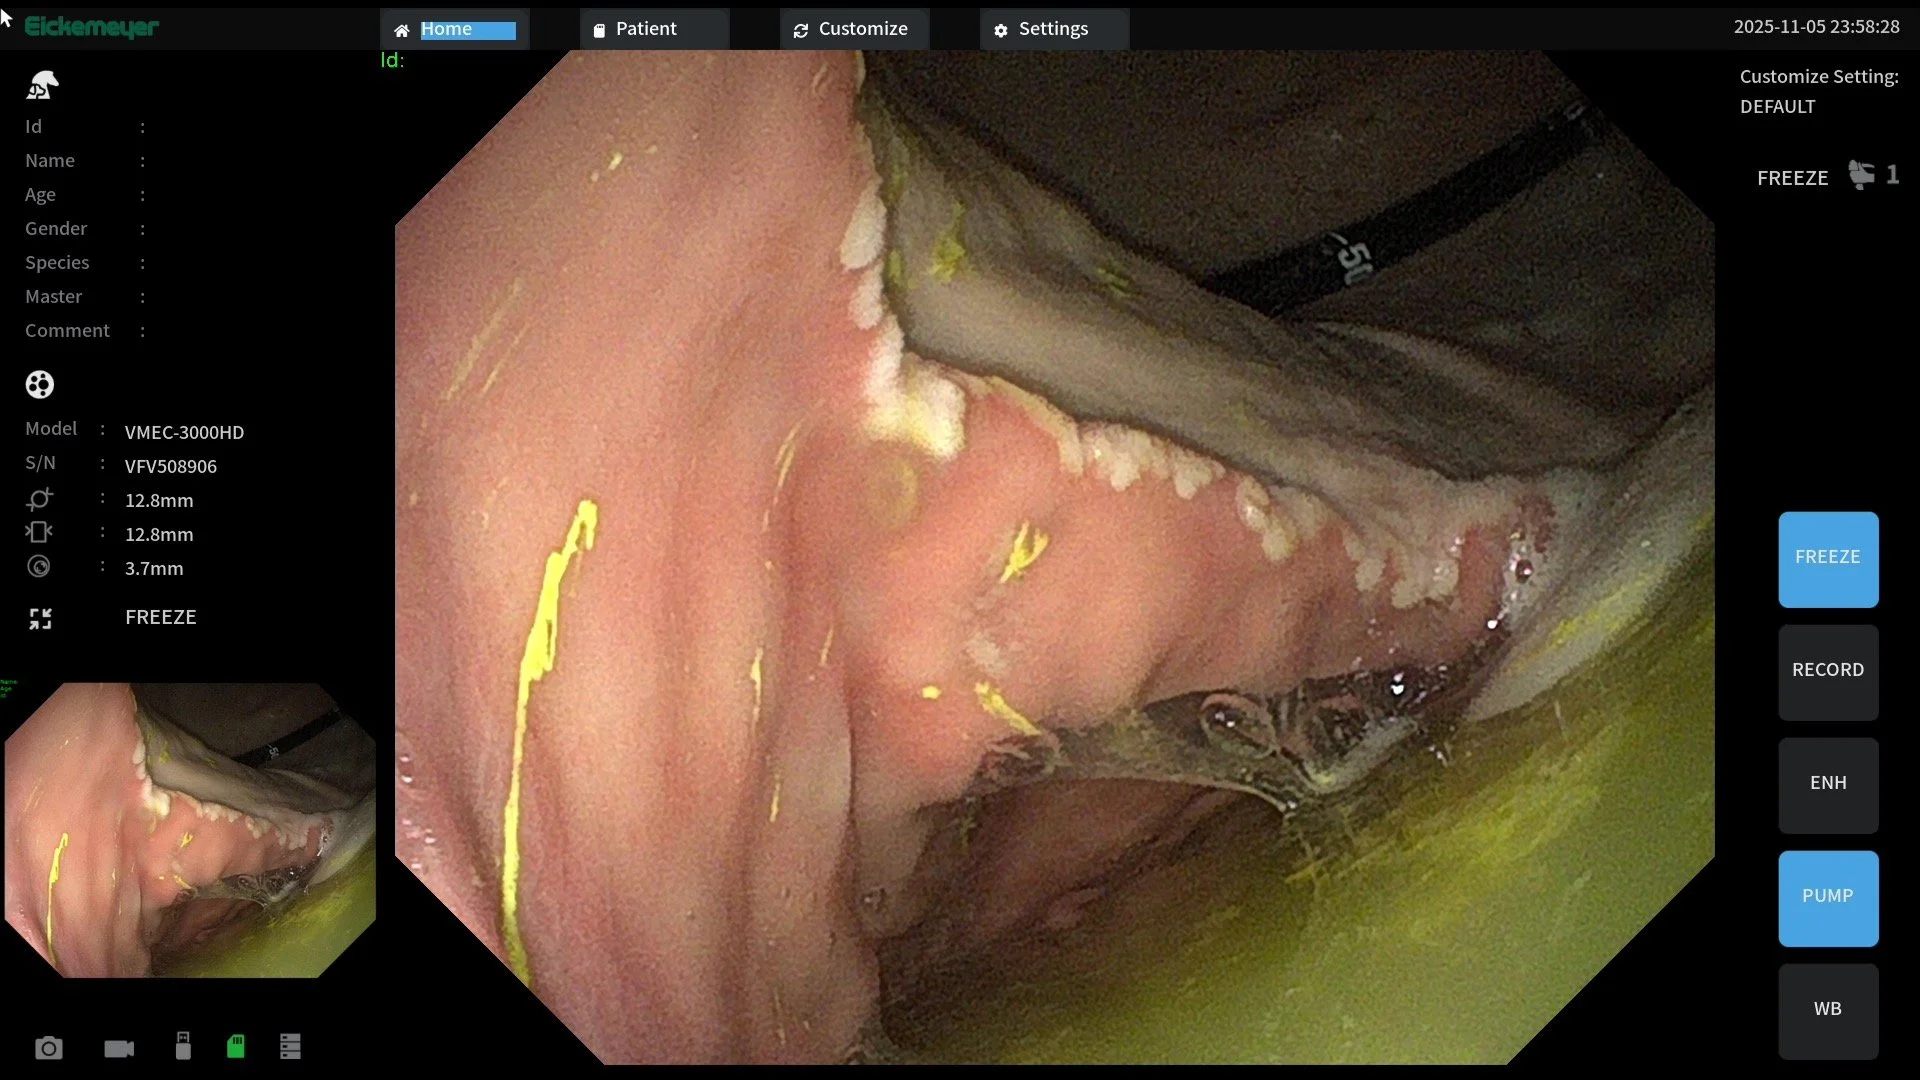Click the shrink-arrows icon beside FREEZE
The image size is (1920, 1080).
[40, 619]
